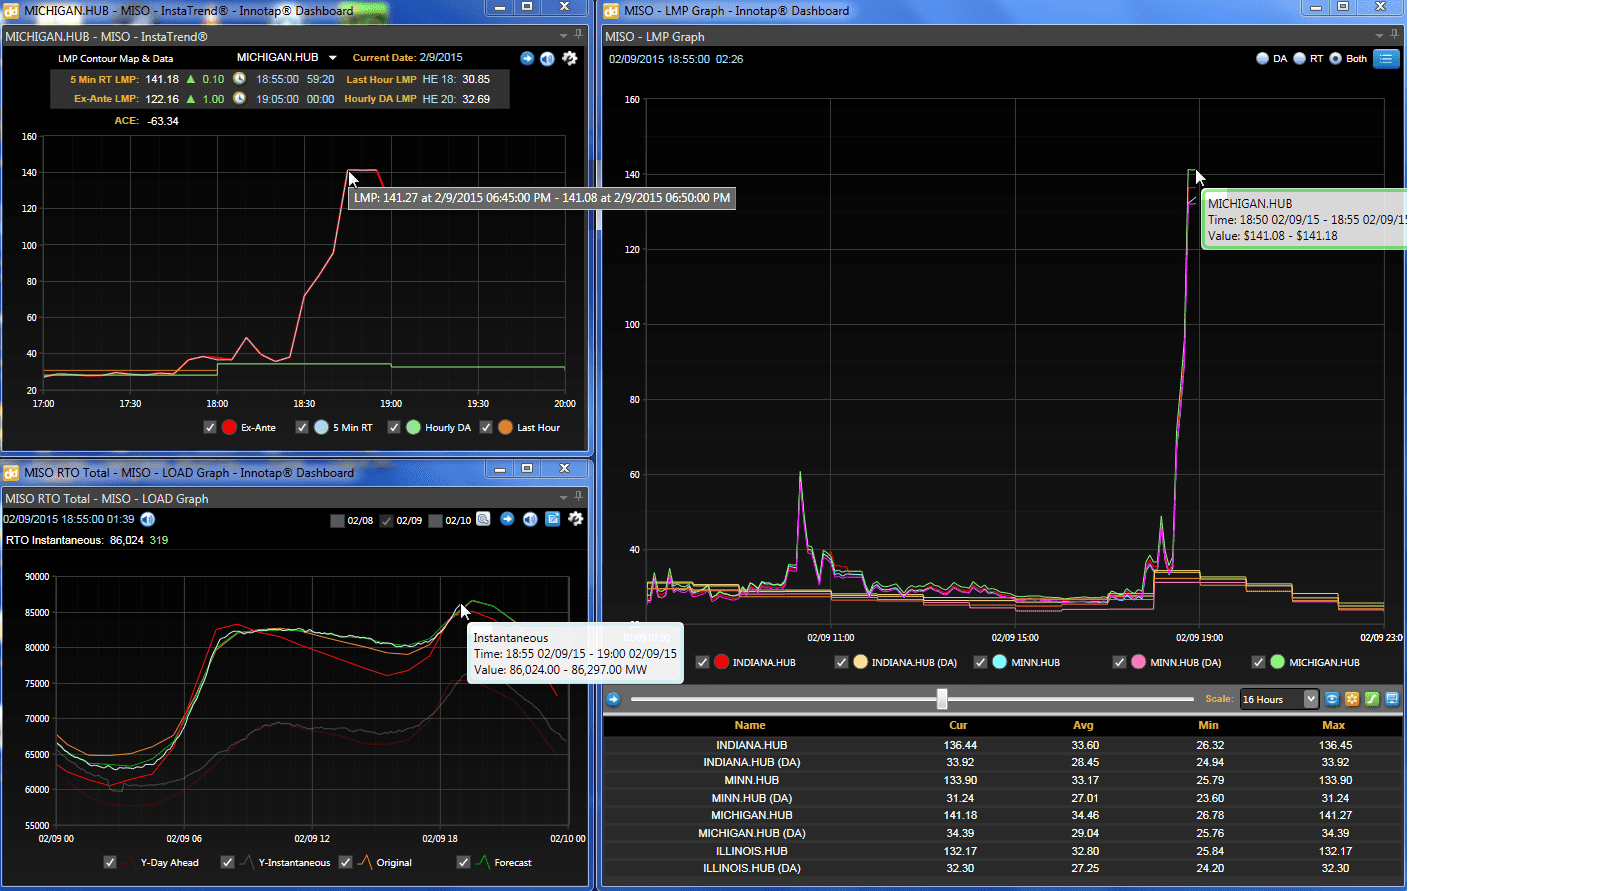
Task: Pin the MISO RTO Total LOAD Graph panel
Action: pos(578,496)
